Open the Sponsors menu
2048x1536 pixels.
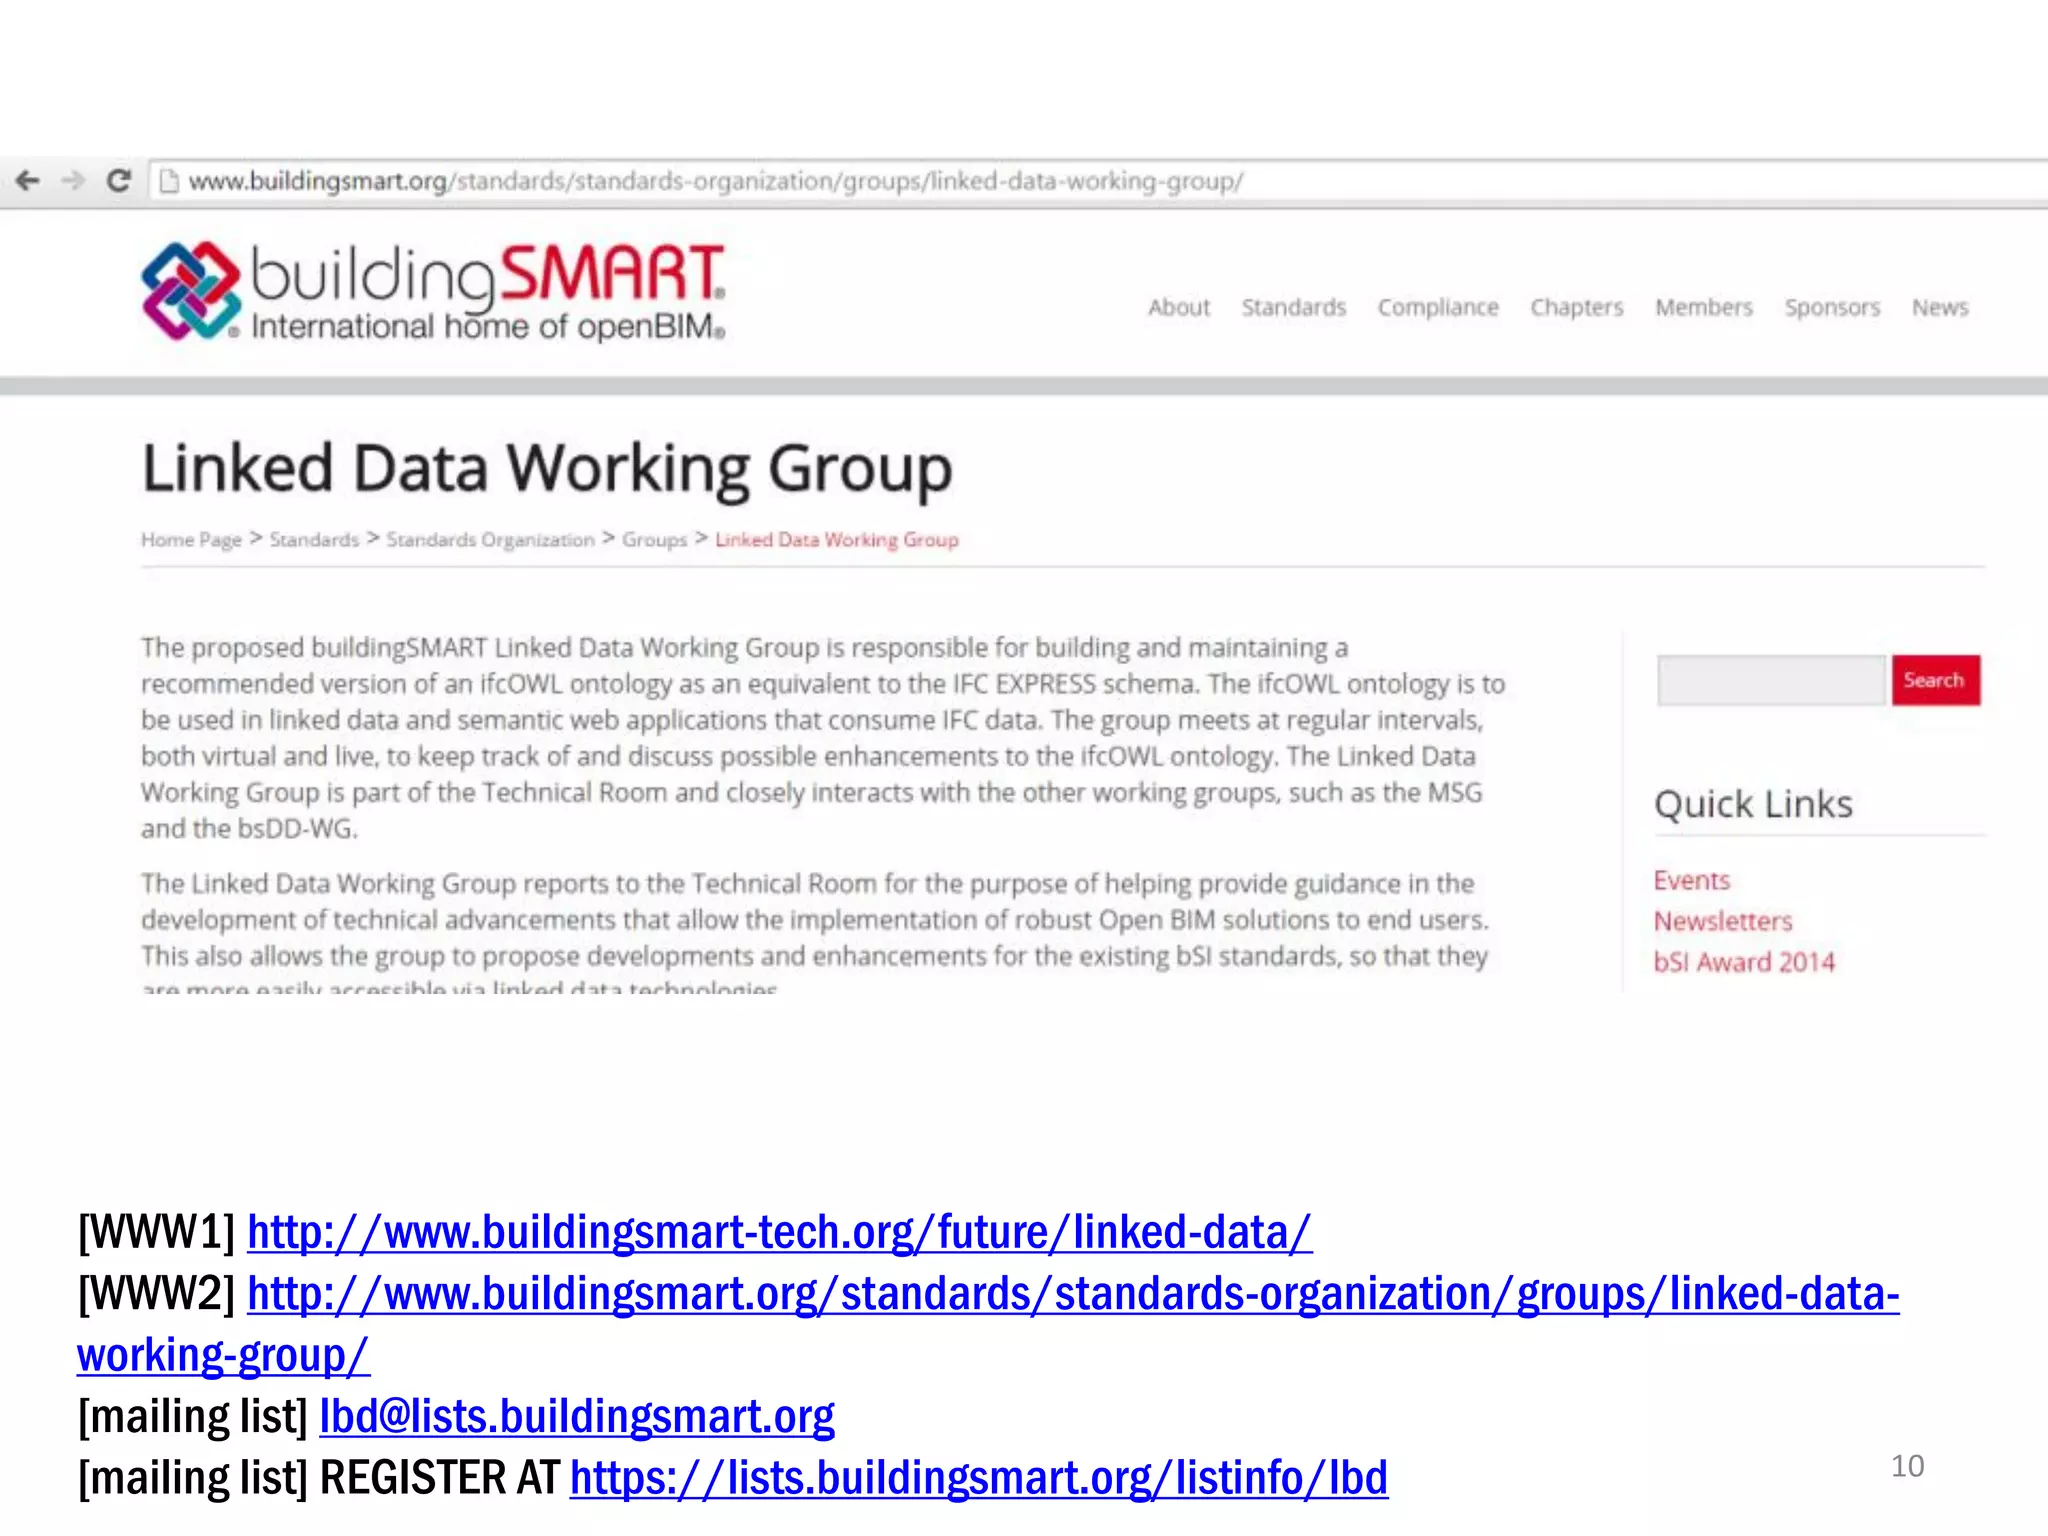tap(1831, 307)
